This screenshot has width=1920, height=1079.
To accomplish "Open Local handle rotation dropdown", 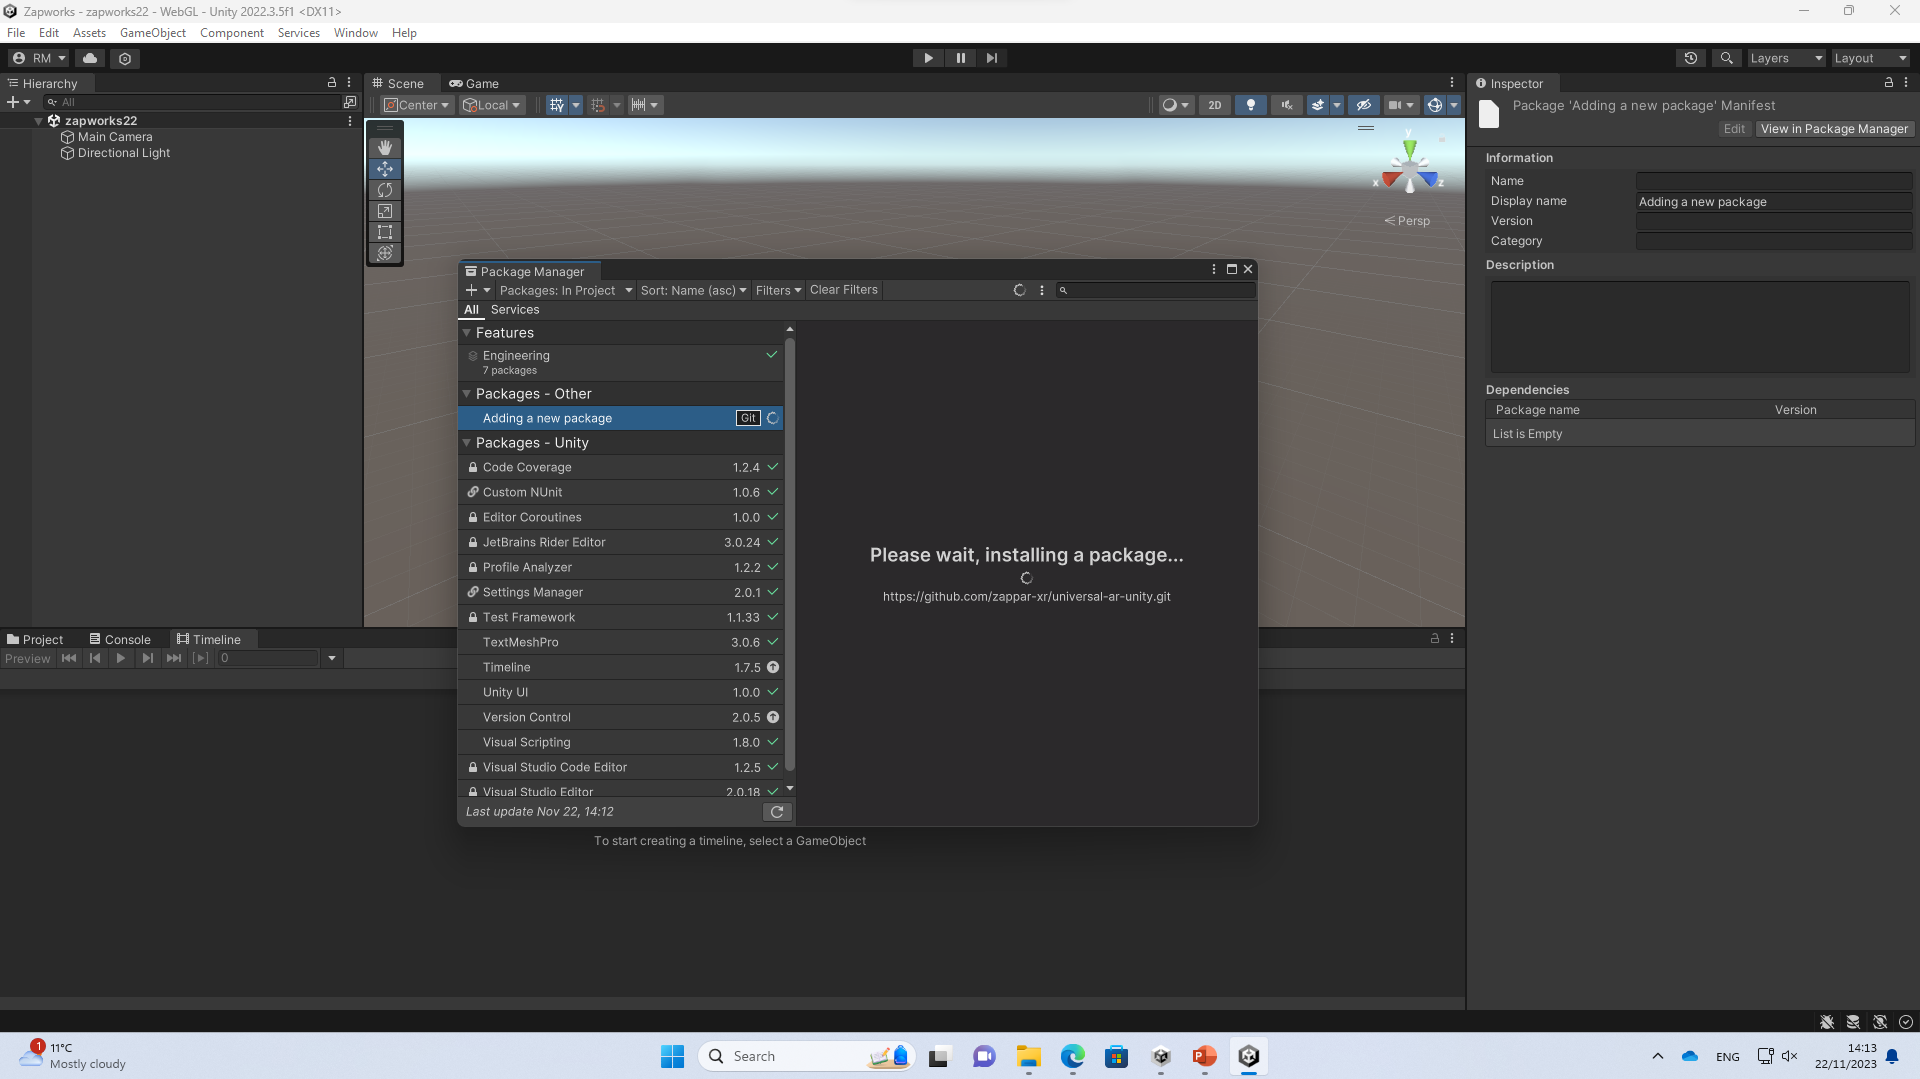I will 491,105.
